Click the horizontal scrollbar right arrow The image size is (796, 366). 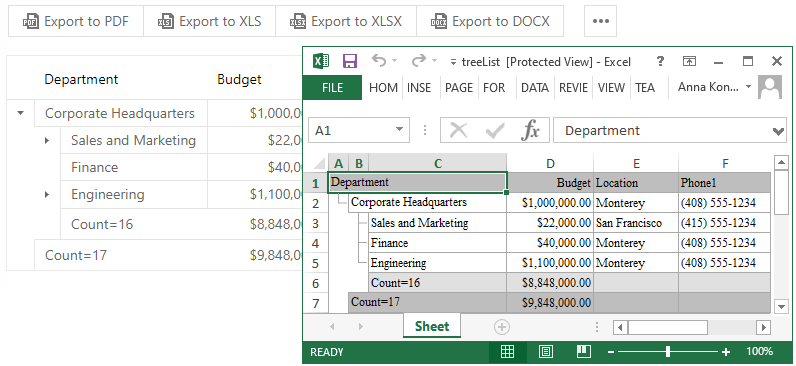(x=764, y=327)
